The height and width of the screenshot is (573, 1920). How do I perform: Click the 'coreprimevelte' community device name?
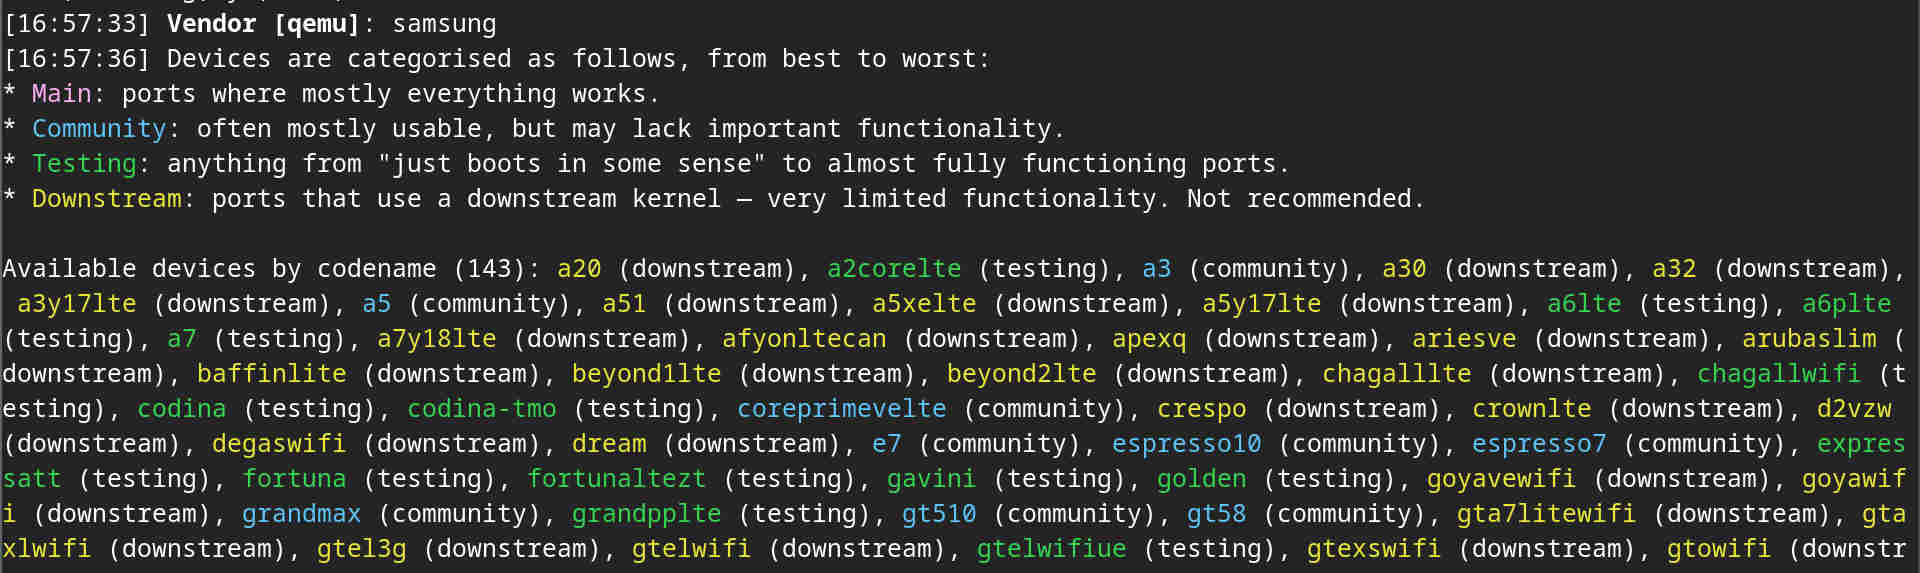[842, 409]
